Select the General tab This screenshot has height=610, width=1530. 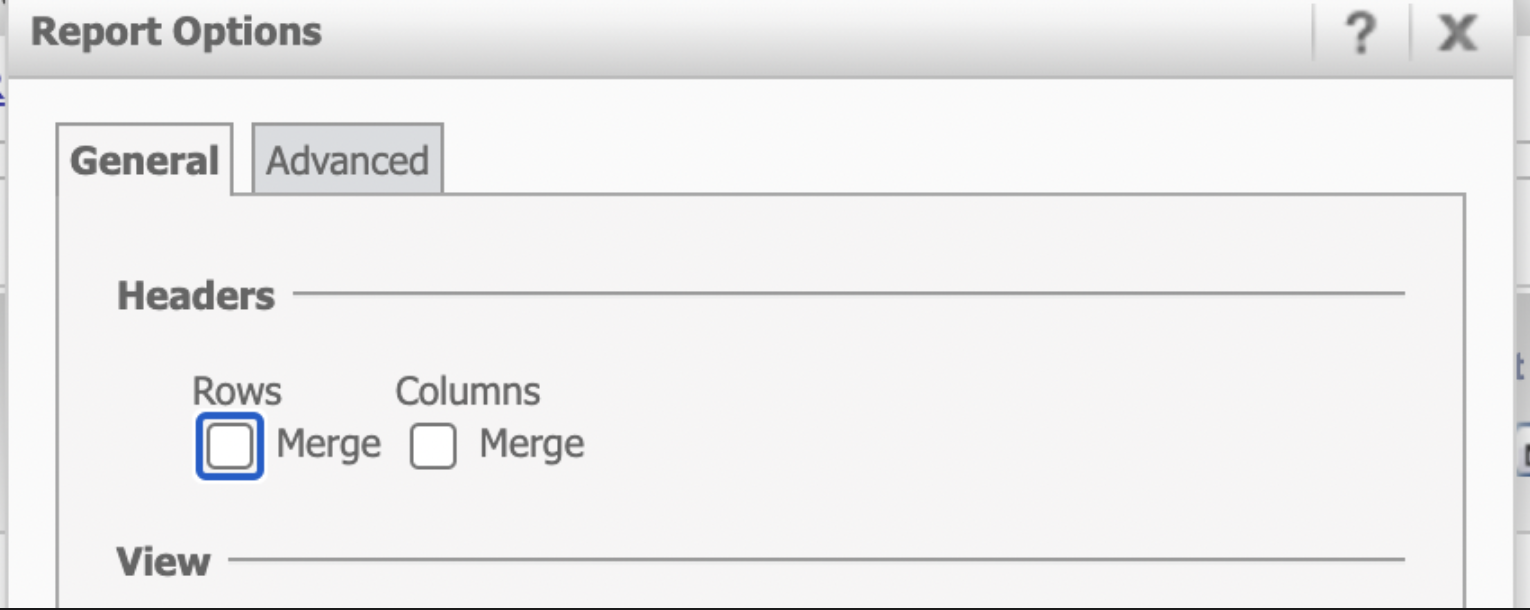coord(145,160)
